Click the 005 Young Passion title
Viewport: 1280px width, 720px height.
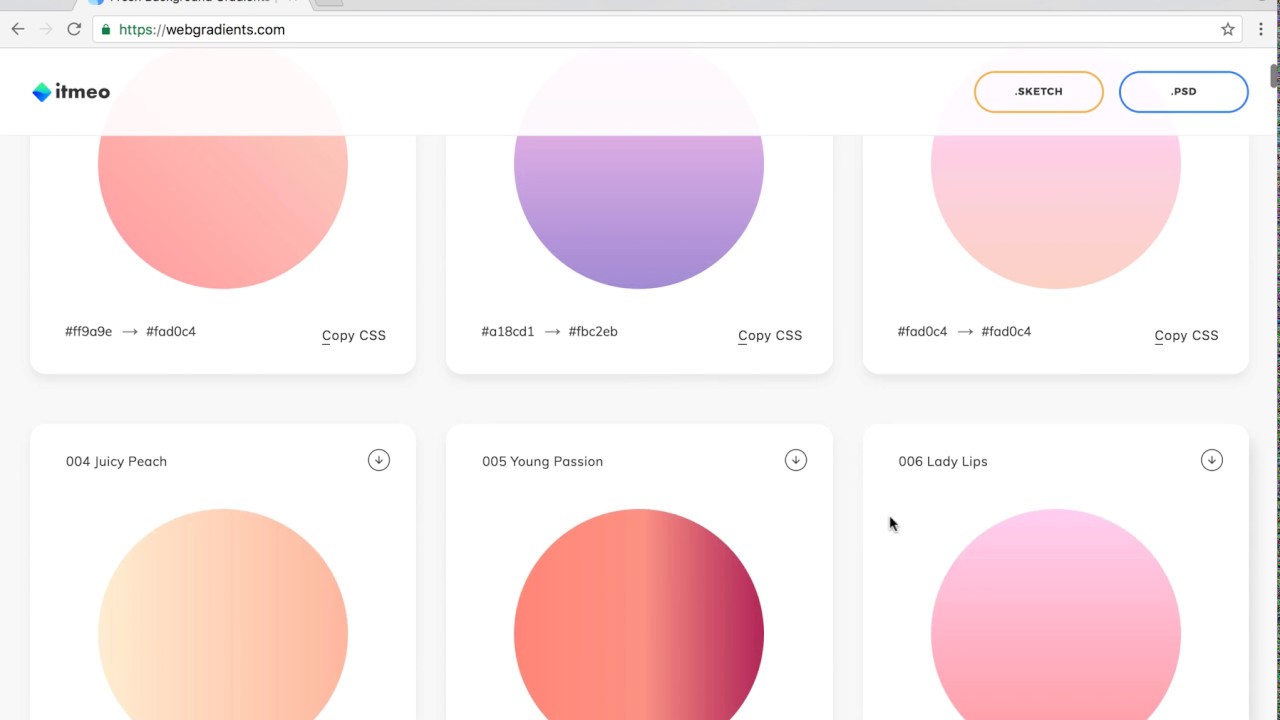tap(542, 461)
